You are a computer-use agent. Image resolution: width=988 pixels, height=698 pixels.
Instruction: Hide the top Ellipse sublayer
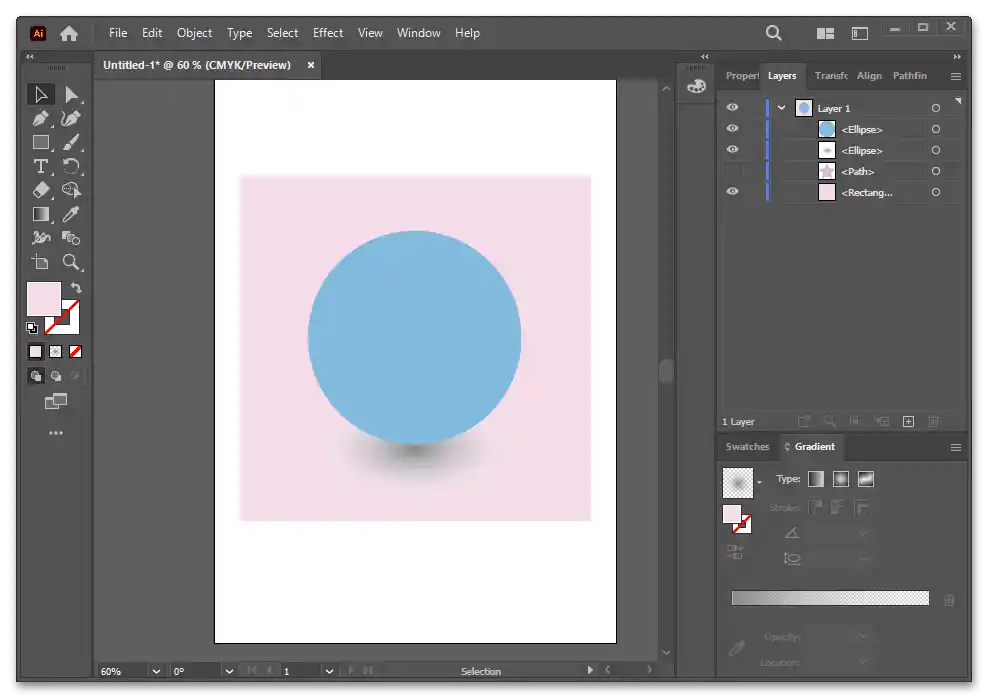pos(732,129)
